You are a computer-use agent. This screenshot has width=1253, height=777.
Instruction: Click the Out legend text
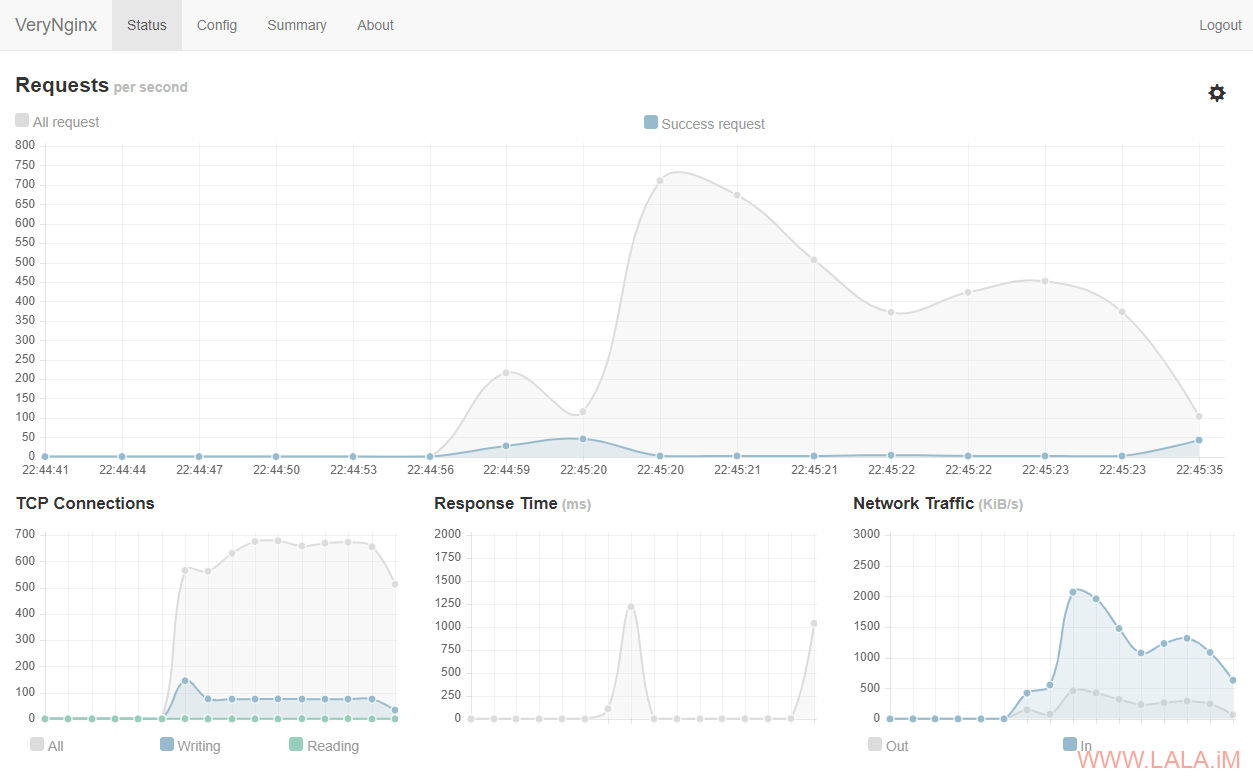pyautogui.click(x=897, y=746)
